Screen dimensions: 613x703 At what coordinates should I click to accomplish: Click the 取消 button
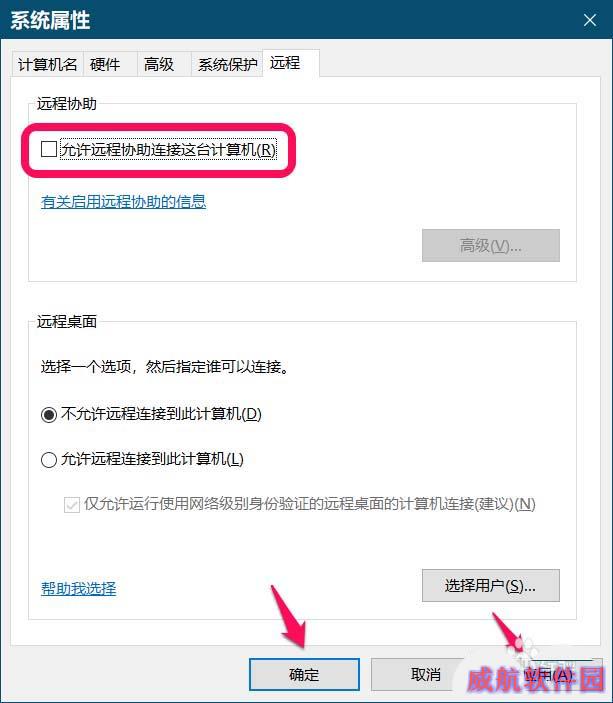pos(426,674)
